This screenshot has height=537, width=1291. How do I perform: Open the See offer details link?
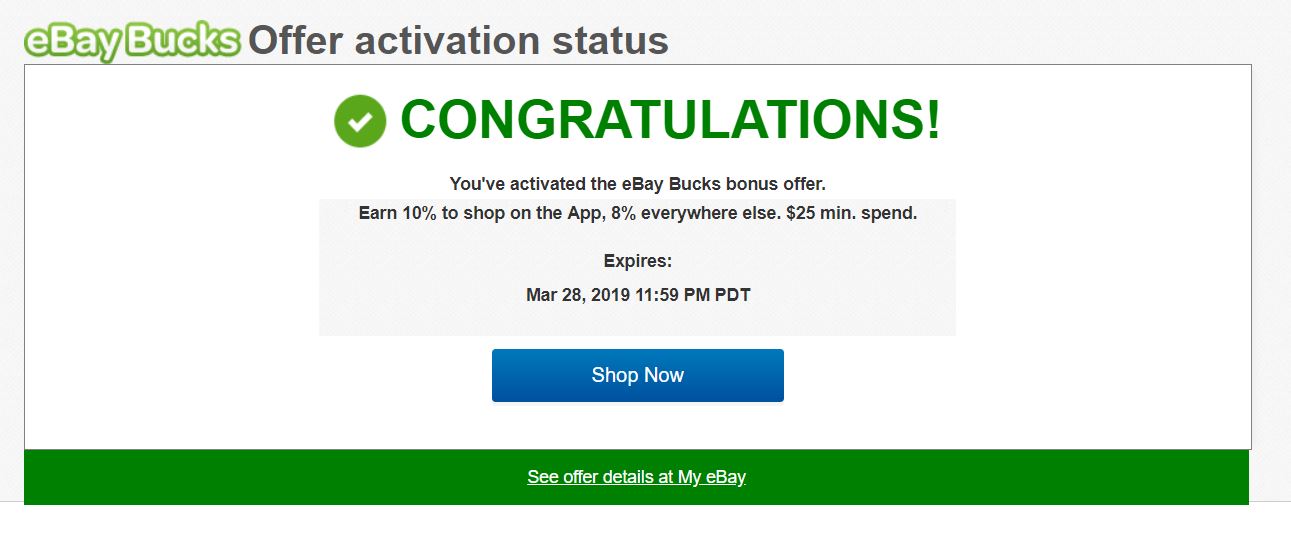tap(636, 477)
